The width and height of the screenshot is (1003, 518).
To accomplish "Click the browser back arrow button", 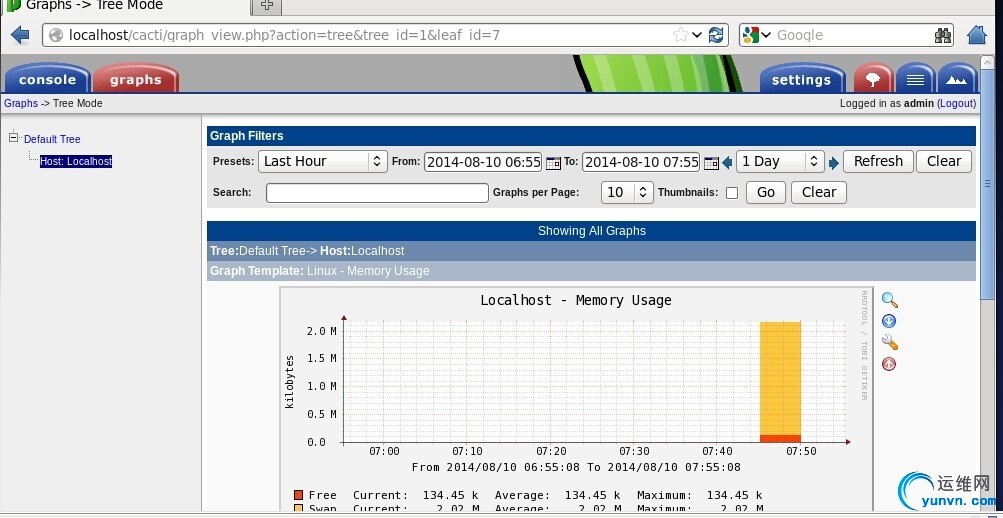I will (x=20, y=35).
